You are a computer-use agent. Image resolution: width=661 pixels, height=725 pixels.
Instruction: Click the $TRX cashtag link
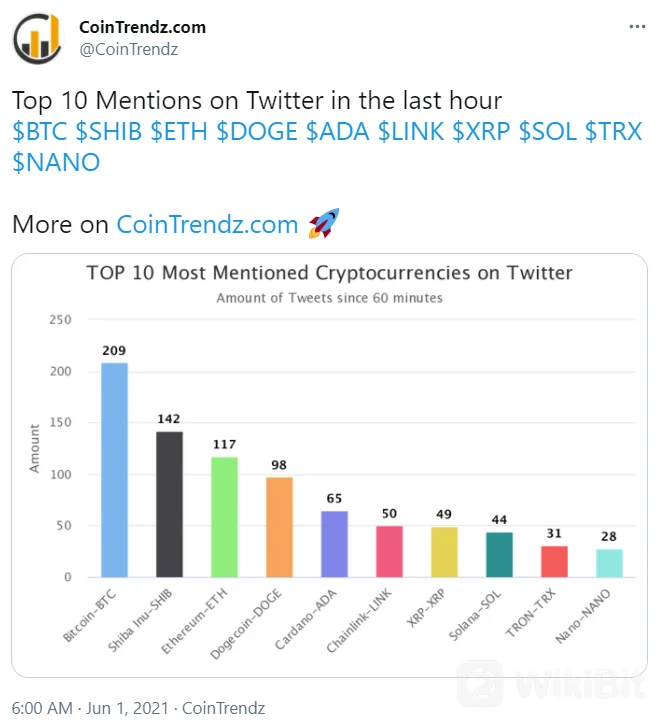613,132
